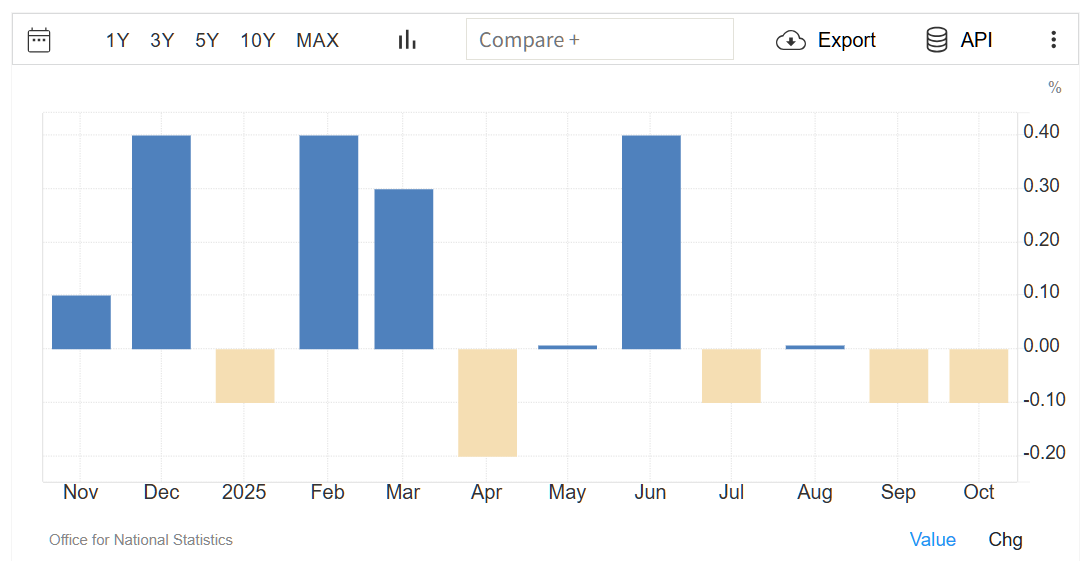
Task: Click the cloud download Export icon
Action: (791, 40)
